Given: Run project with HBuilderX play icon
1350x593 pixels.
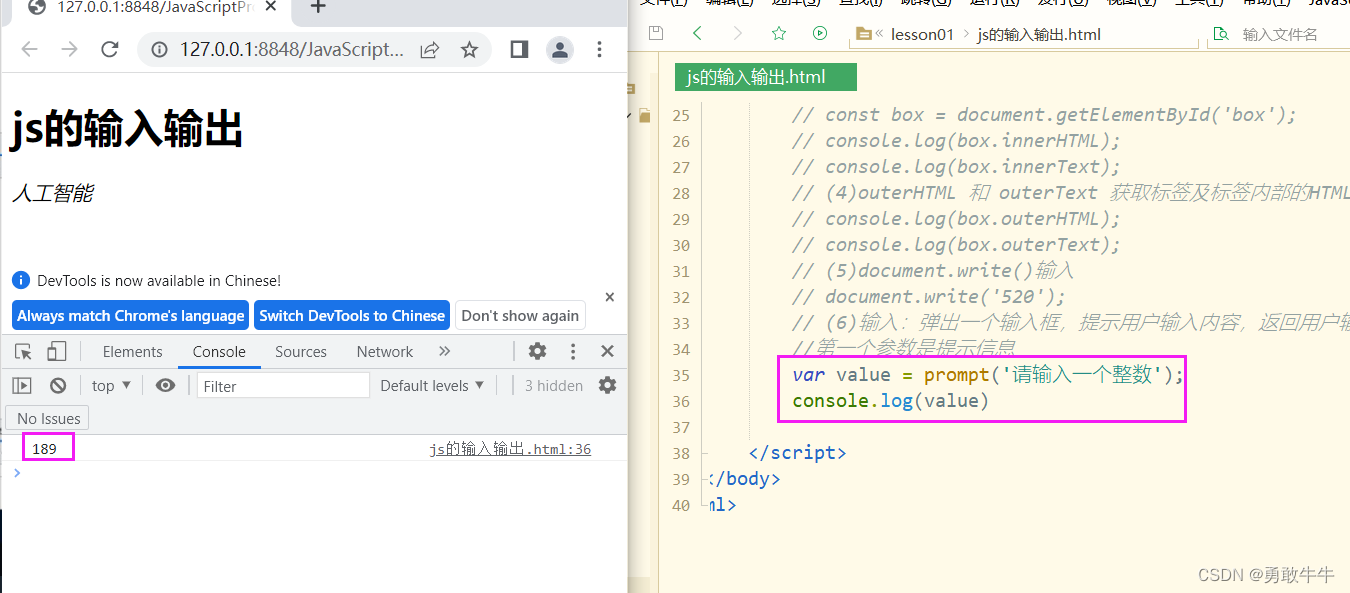Looking at the screenshot, I should pyautogui.click(x=820, y=33).
